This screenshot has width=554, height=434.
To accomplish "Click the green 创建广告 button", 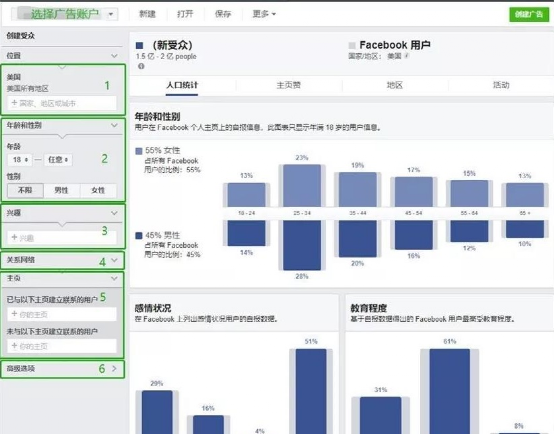I will pos(529,14).
